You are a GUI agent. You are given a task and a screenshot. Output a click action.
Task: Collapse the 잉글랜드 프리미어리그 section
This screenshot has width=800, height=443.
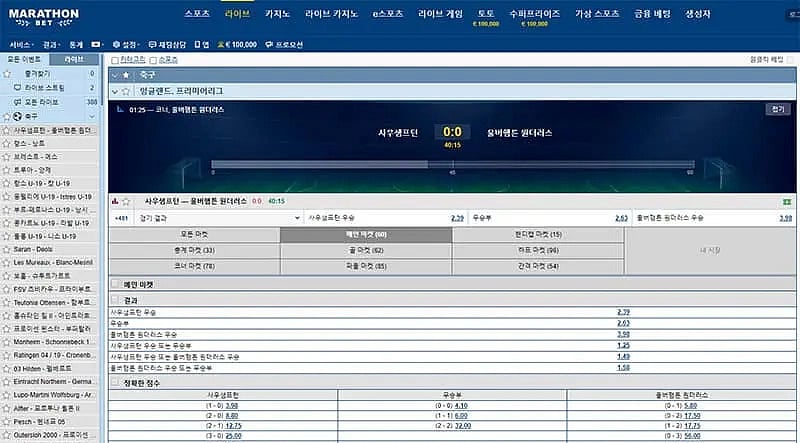[x=114, y=92]
